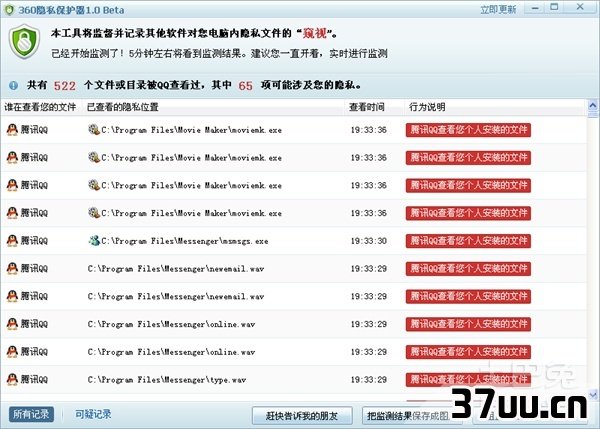Click the red number 65 count
The height and width of the screenshot is (429, 600).
coord(246,86)
